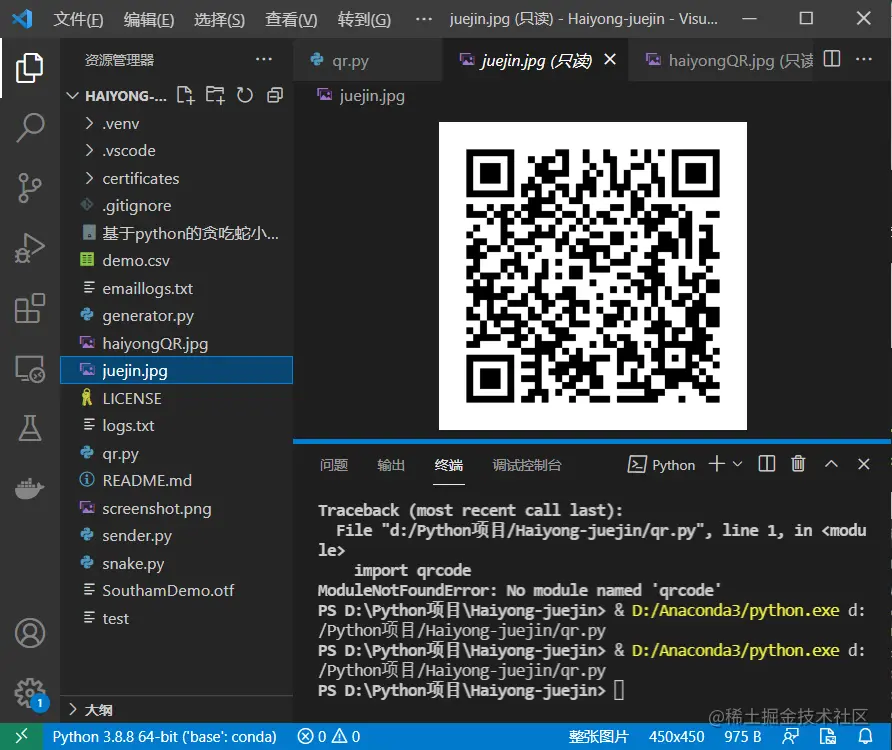Image resolution: width=892 pixels, height=750 pixels.
Task: Close the terminal panel
Action: tap(864, 464)
